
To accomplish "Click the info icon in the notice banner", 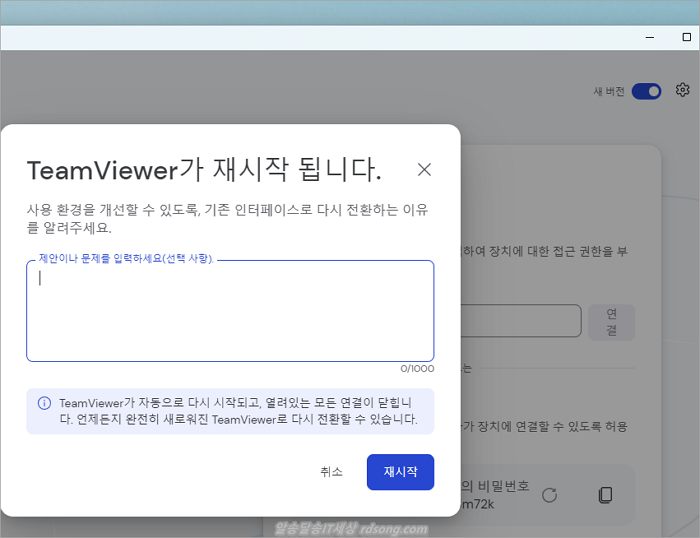I will 44,403.
